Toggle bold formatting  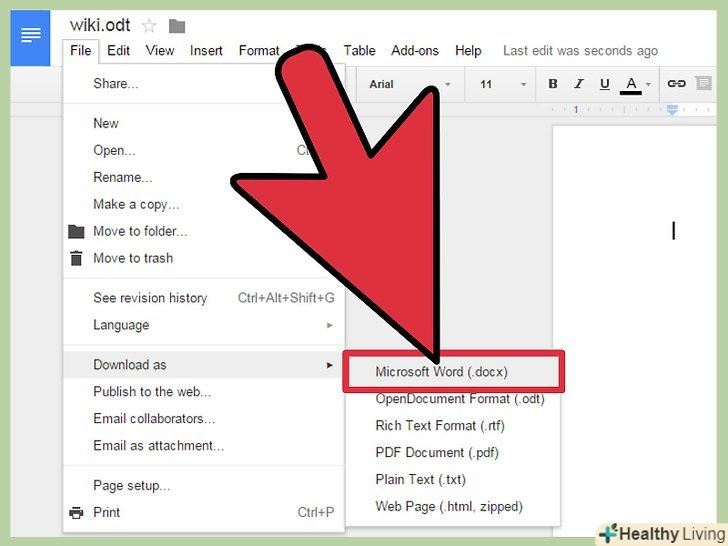[552, 84]
